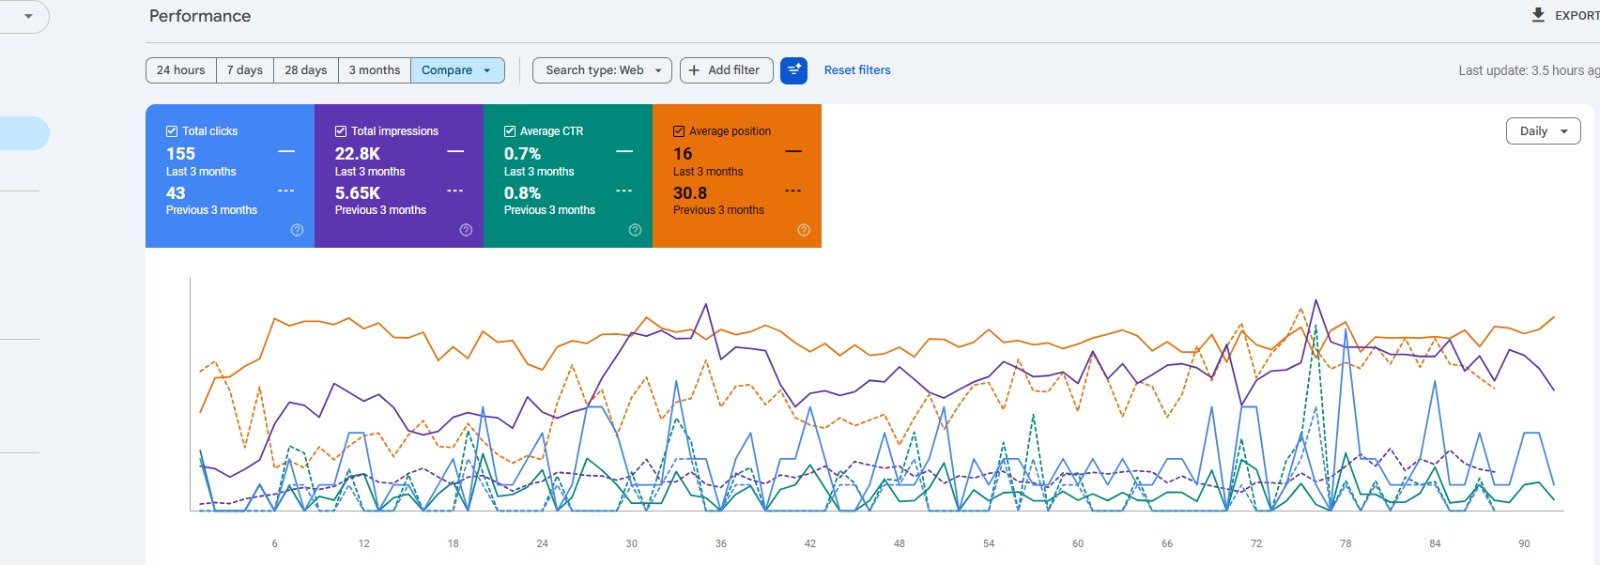Click the dashed line legend on Average CTR
The height and width of the screenshot is (565, 1600).
(x=624, y=191)
